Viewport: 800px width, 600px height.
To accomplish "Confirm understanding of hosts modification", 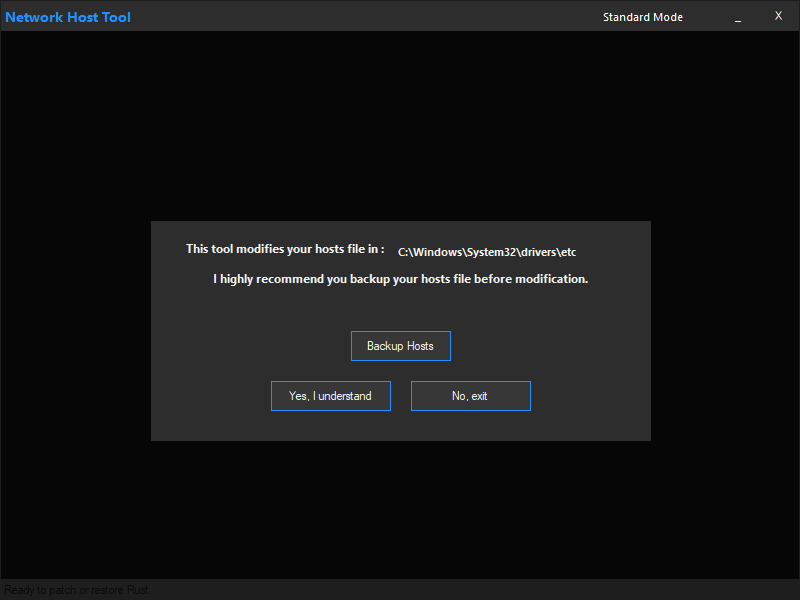I will click(330, 396).
